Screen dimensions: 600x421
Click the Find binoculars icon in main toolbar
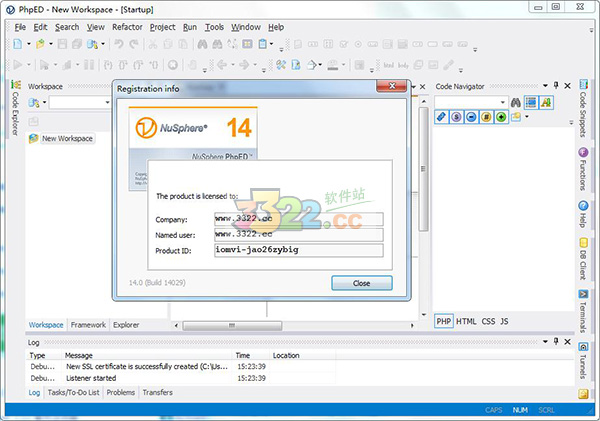pyautogui.click(x=202, y=44)
